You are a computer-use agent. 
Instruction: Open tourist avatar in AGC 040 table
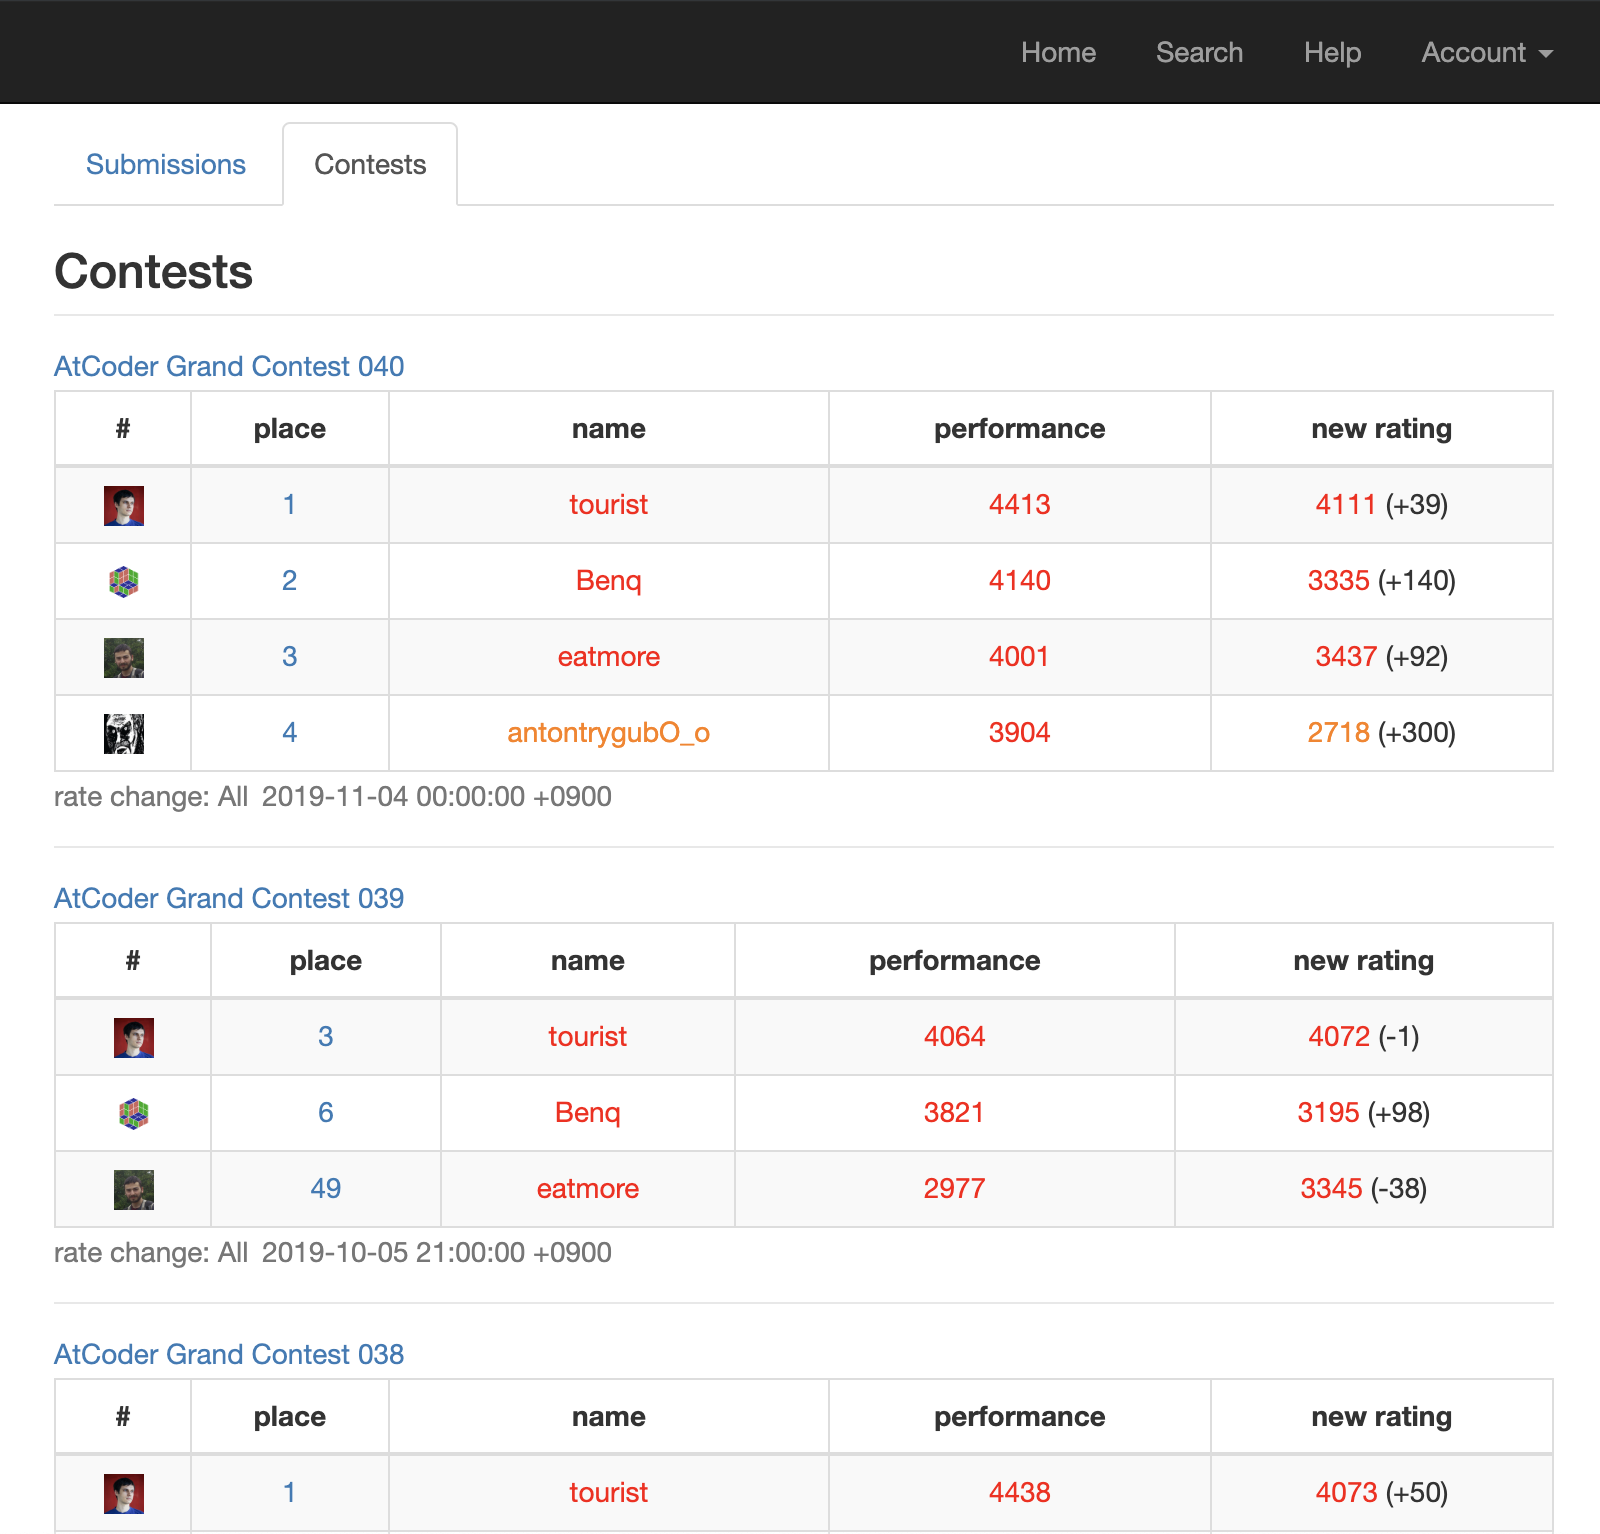[x=124, y=506]
